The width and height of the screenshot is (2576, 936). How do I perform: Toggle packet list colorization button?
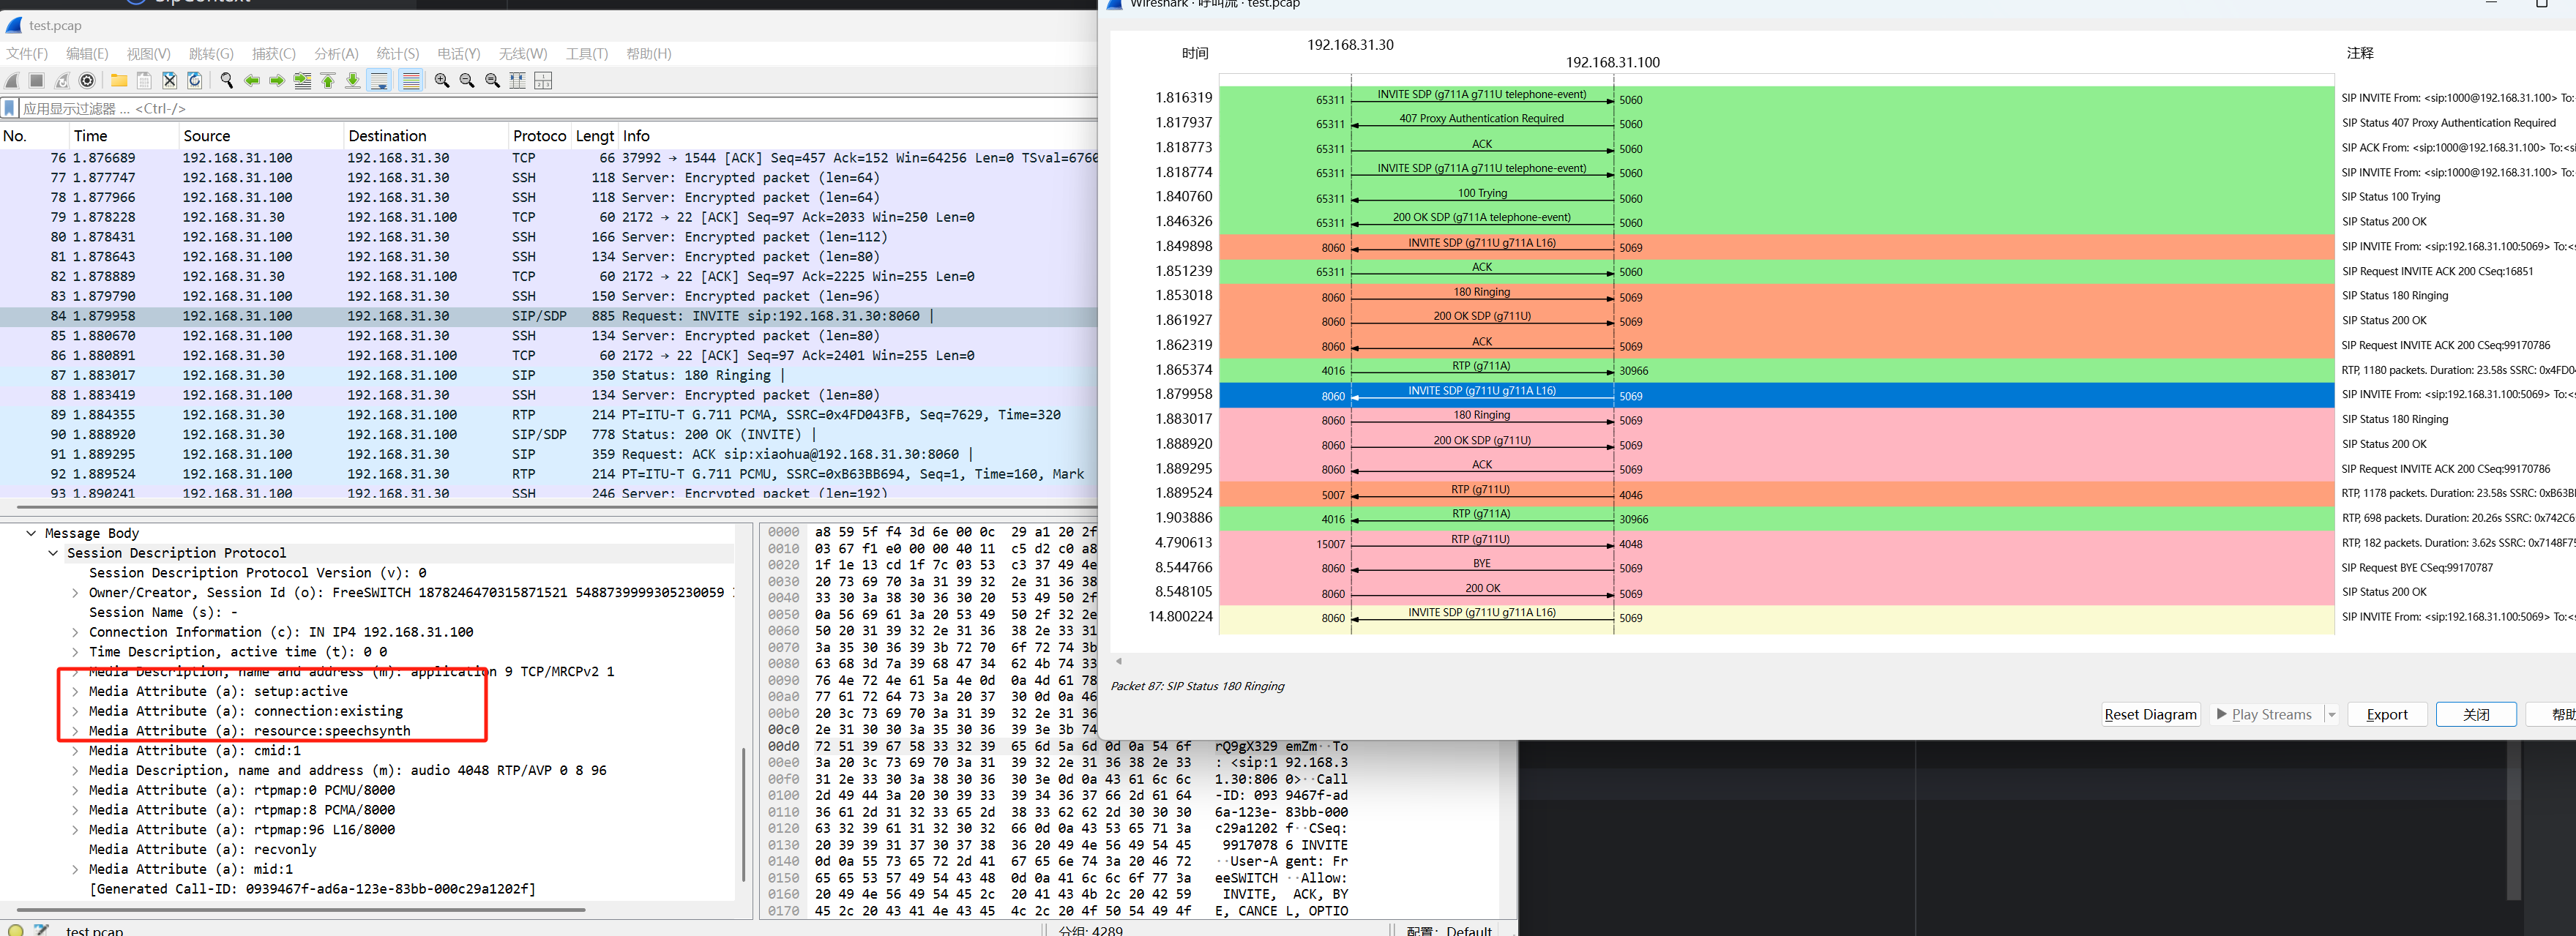point(410,81)
